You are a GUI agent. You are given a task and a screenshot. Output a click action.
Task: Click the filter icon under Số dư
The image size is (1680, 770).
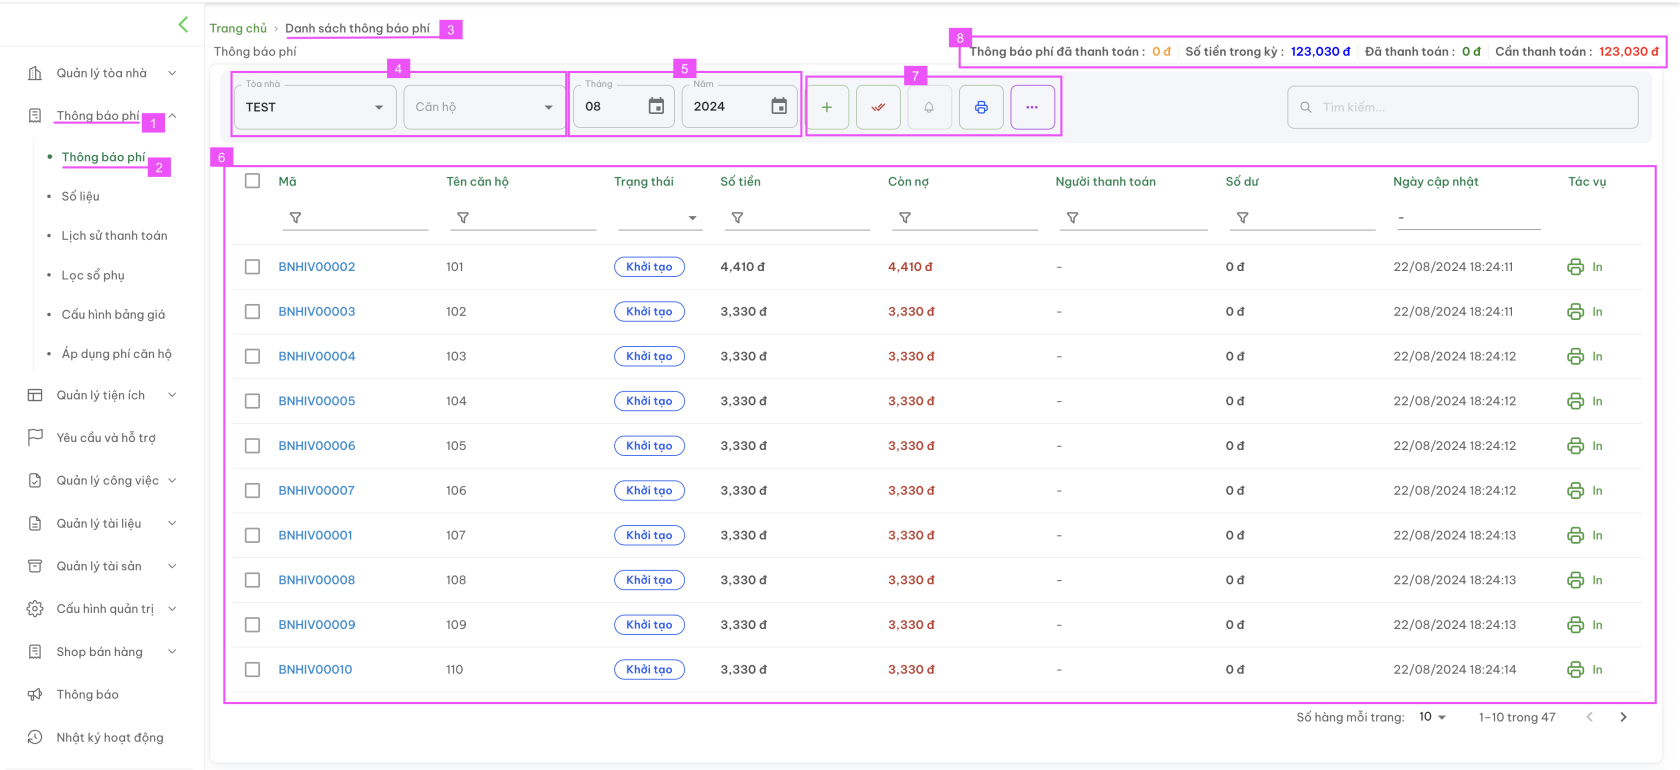point(1242,217)
